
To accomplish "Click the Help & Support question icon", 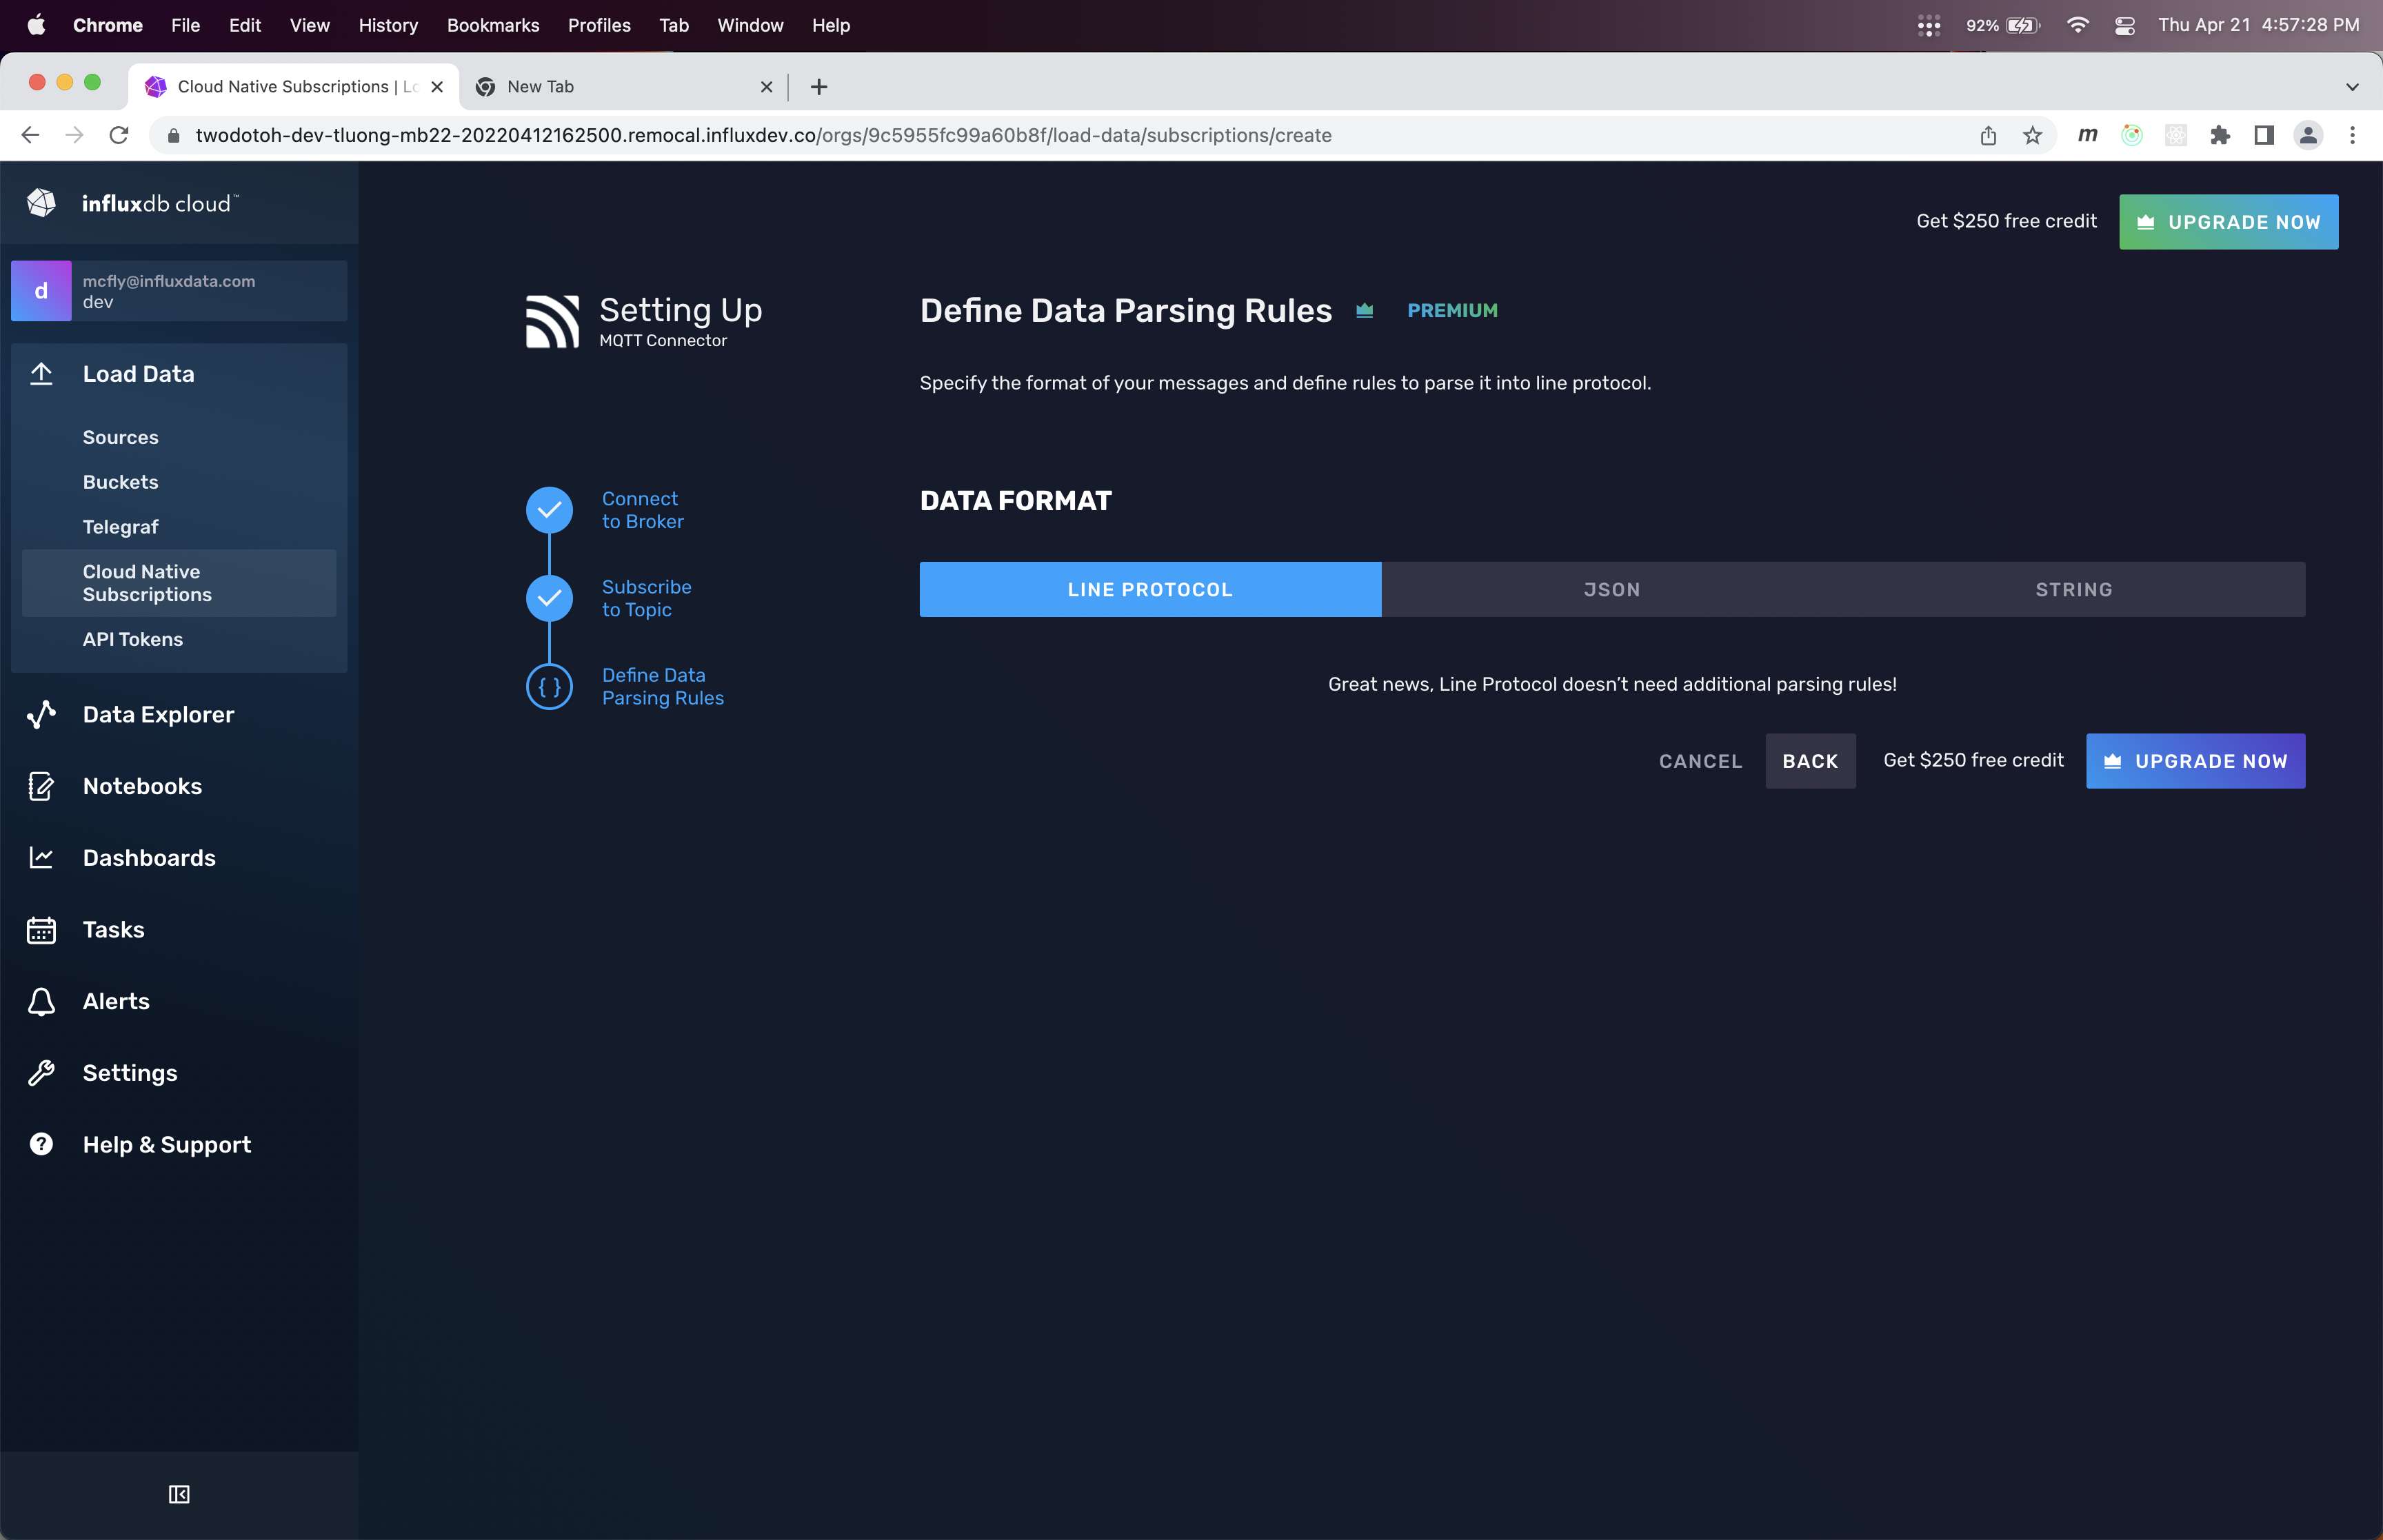I will point(41,1144).
